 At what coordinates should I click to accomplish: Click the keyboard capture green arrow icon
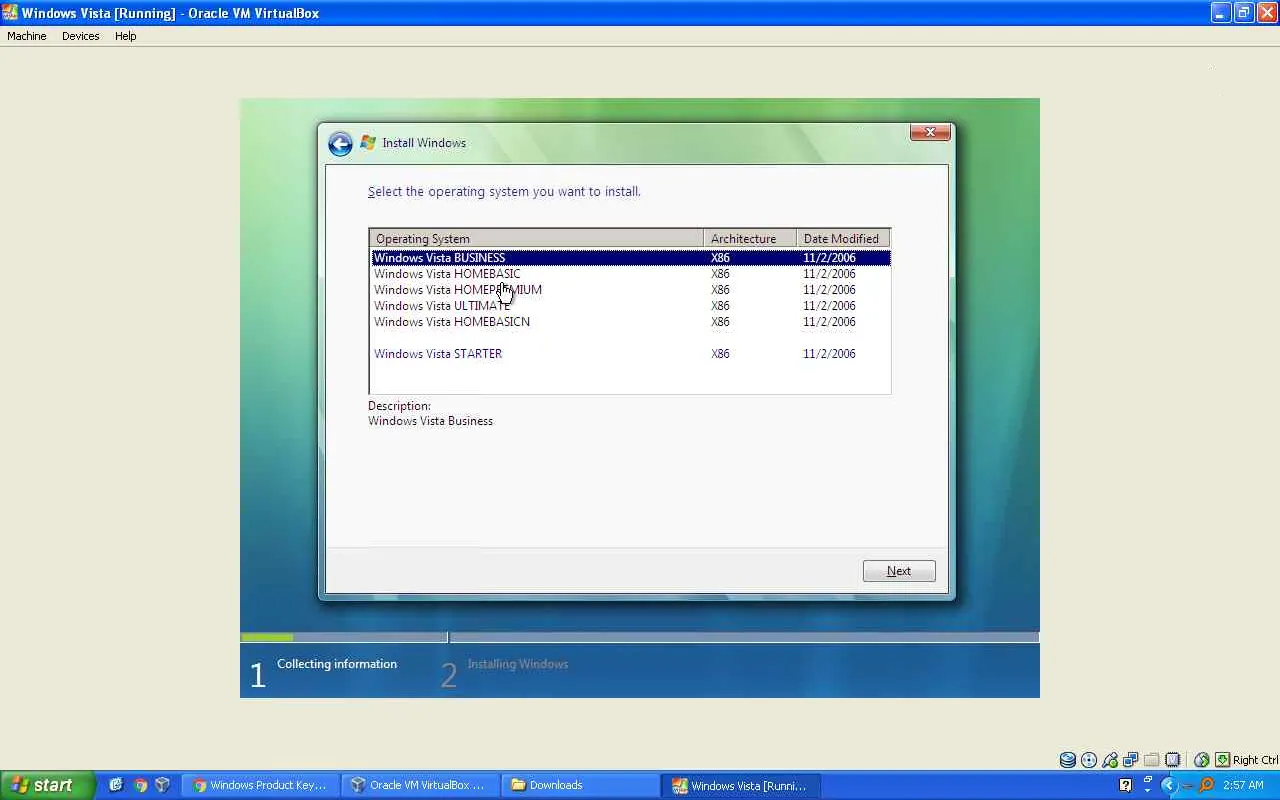pyautogui.click(x=1222, y=760)
